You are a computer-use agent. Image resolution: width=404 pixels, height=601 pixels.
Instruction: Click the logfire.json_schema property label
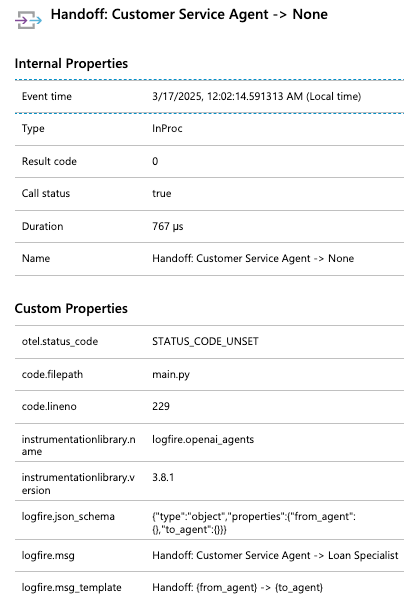pyautogui.click(x=68, y=517)
